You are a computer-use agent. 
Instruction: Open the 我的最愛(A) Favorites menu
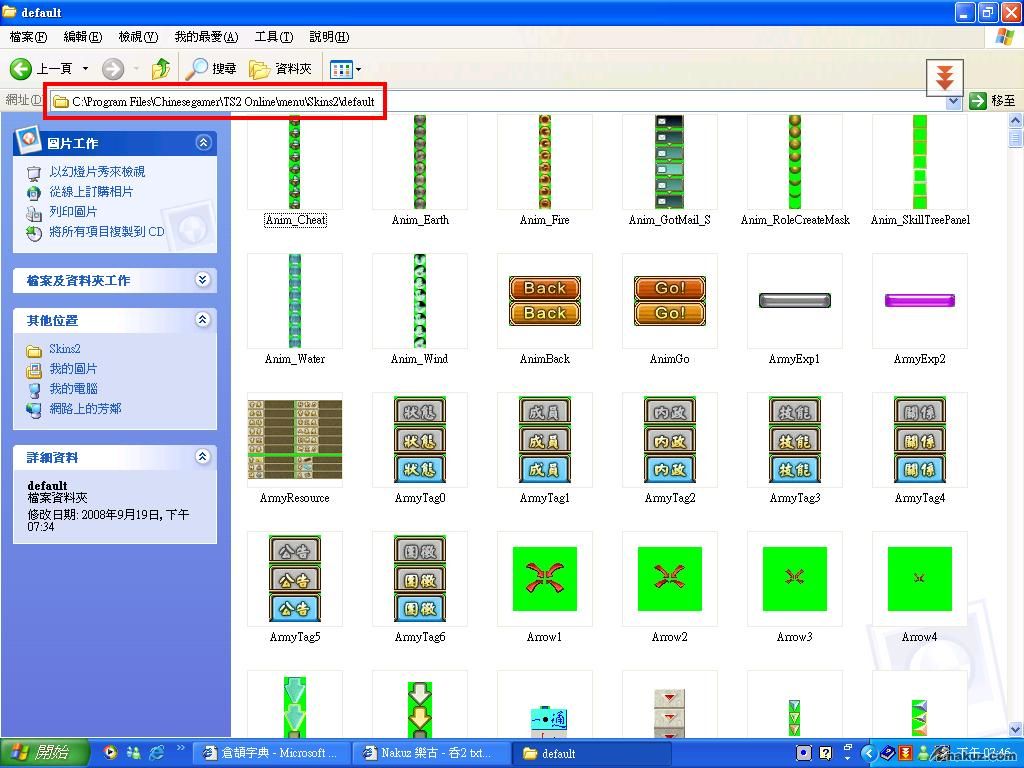(206, 37)
